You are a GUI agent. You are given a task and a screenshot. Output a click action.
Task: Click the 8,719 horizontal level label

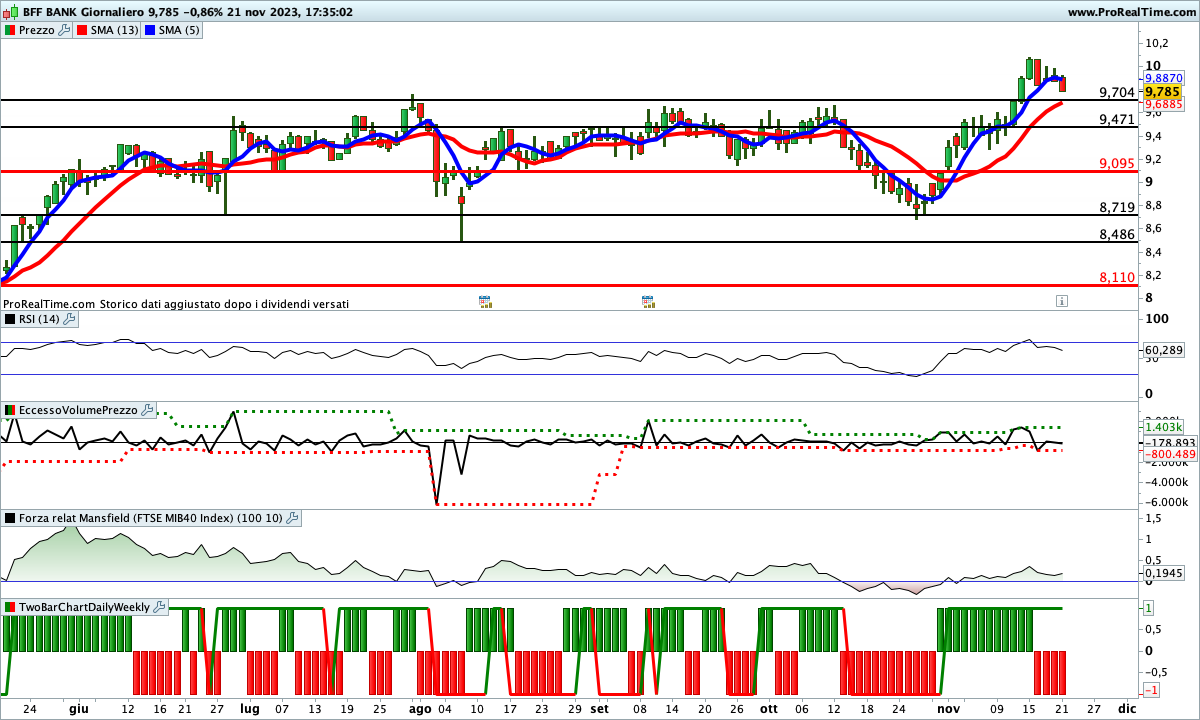click(x=1116, y=208)
